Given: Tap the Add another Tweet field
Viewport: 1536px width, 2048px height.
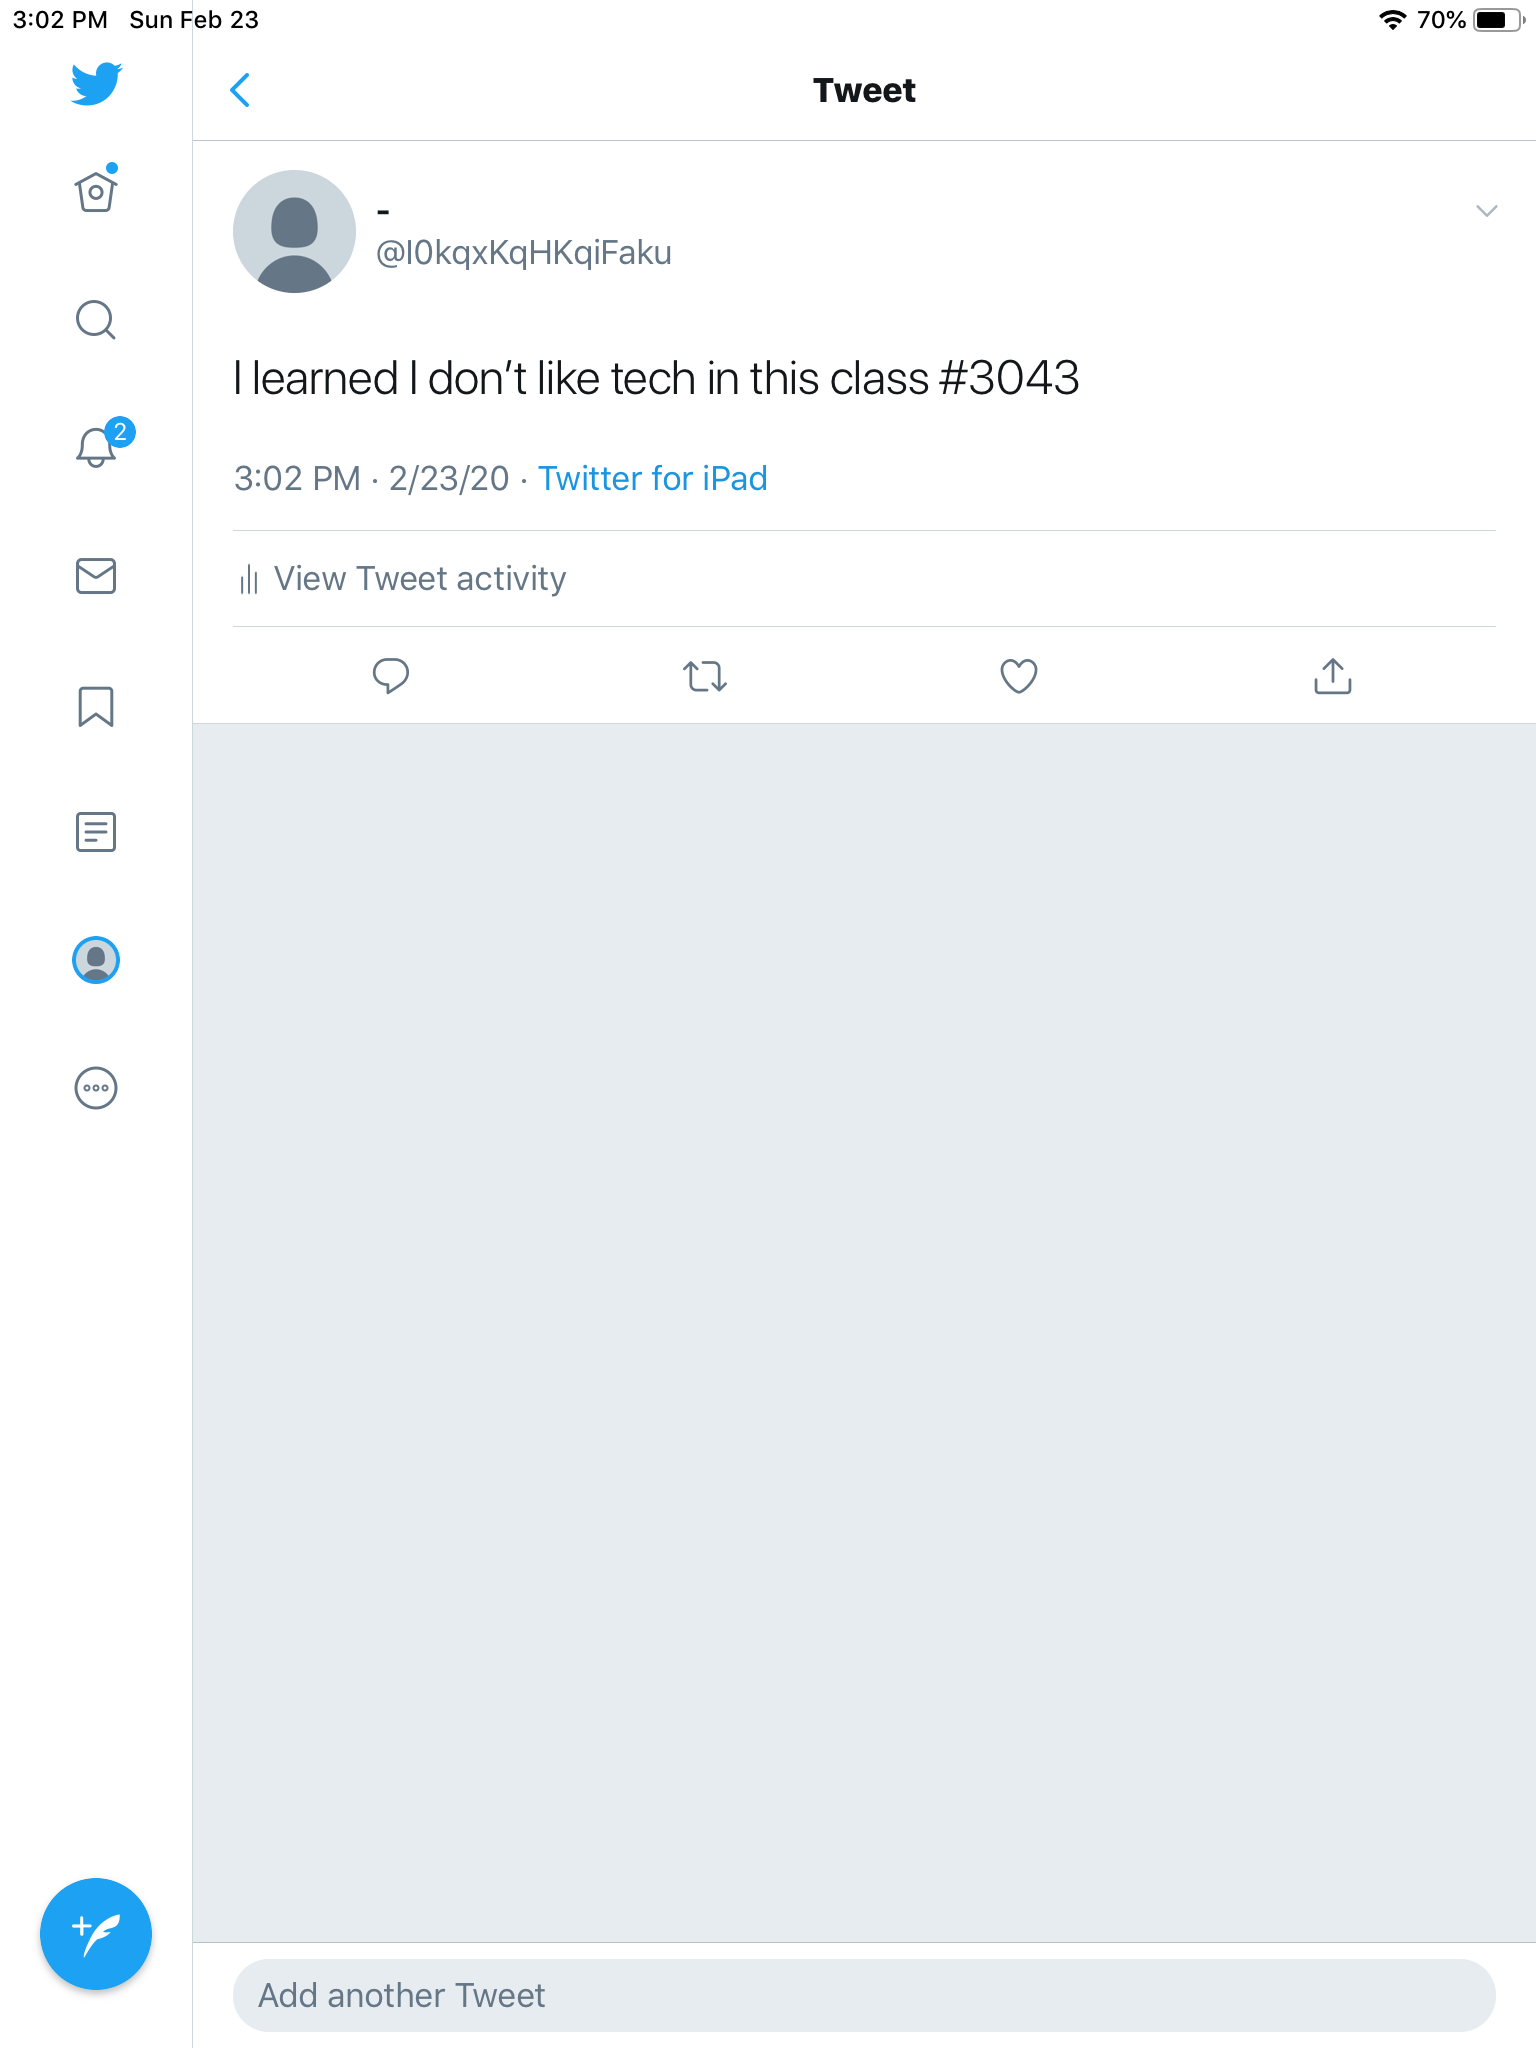Looking at the screenshot, I should pos(864,1995).
